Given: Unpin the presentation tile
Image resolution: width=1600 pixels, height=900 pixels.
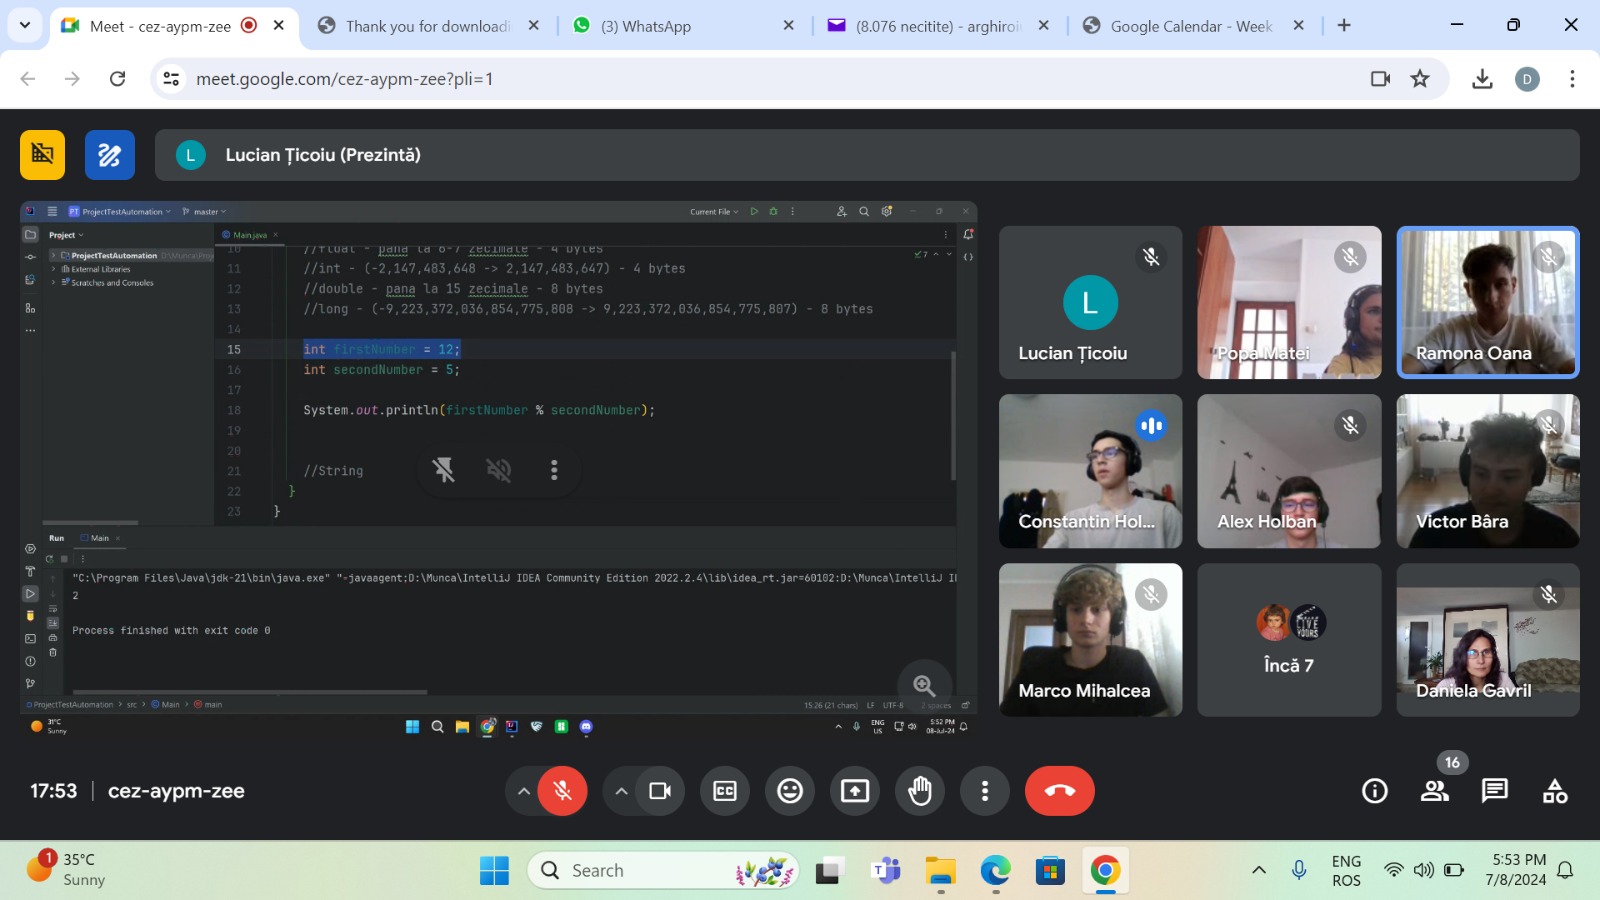Looking at the screenshot, I should tap(443, 470).
